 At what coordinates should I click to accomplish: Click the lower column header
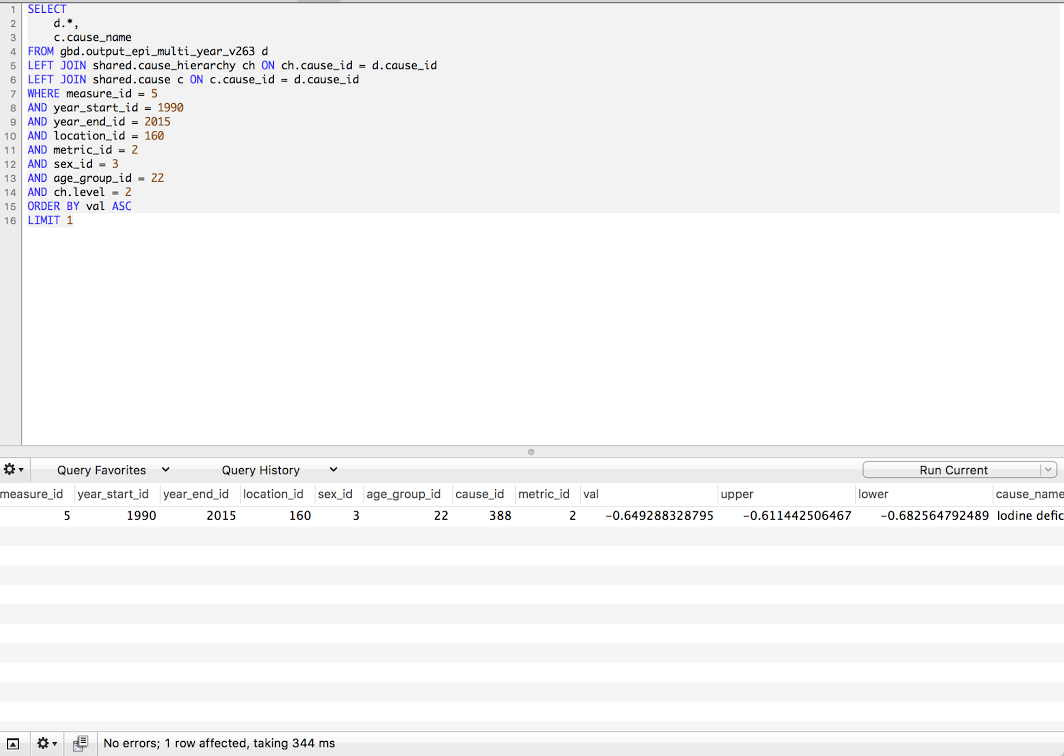[923, 494]
